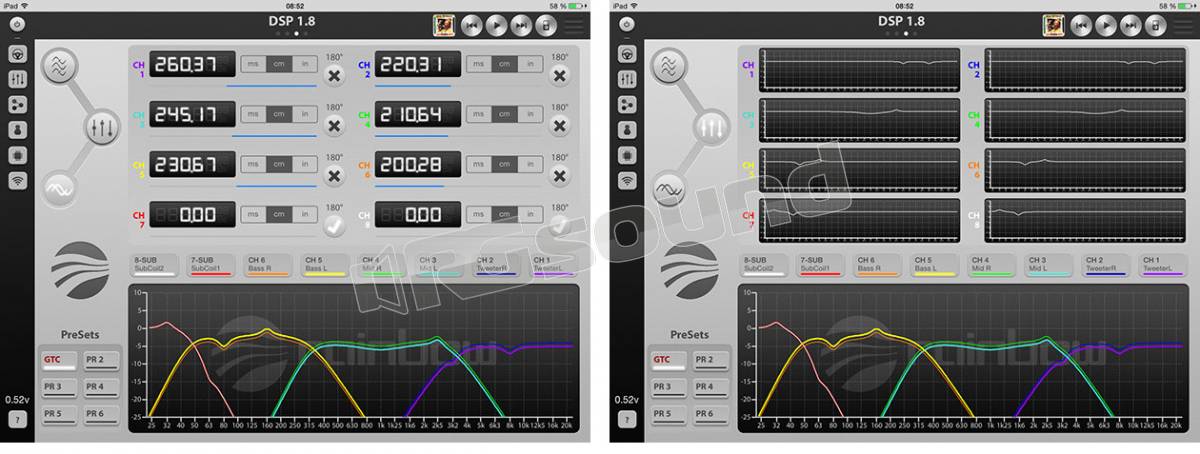This screenshot has width=1200, height=454.
Task: Select ms unit for CH 1 delay
Action: [x=253, y=64]
